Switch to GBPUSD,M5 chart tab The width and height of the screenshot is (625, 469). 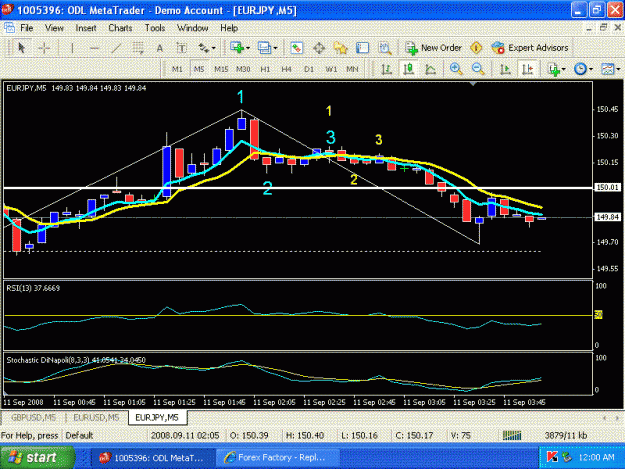[33, 418]
